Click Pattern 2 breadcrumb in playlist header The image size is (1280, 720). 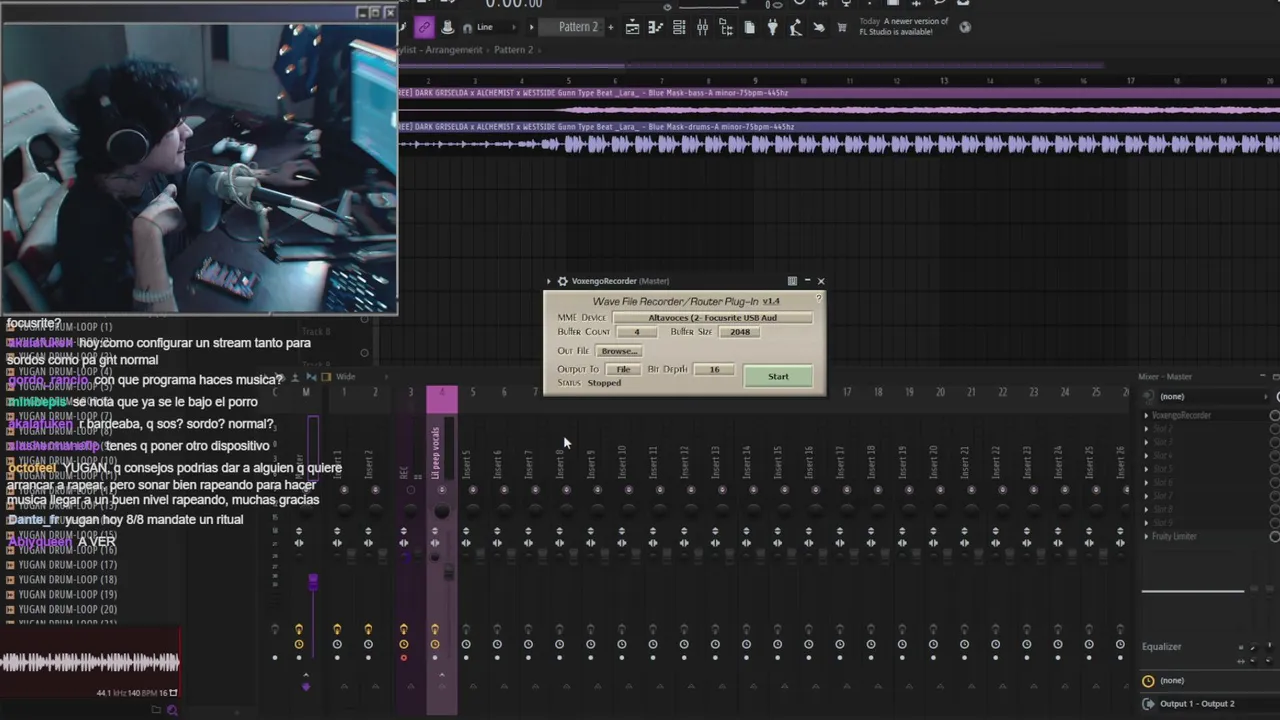click(x=513, y=50)
